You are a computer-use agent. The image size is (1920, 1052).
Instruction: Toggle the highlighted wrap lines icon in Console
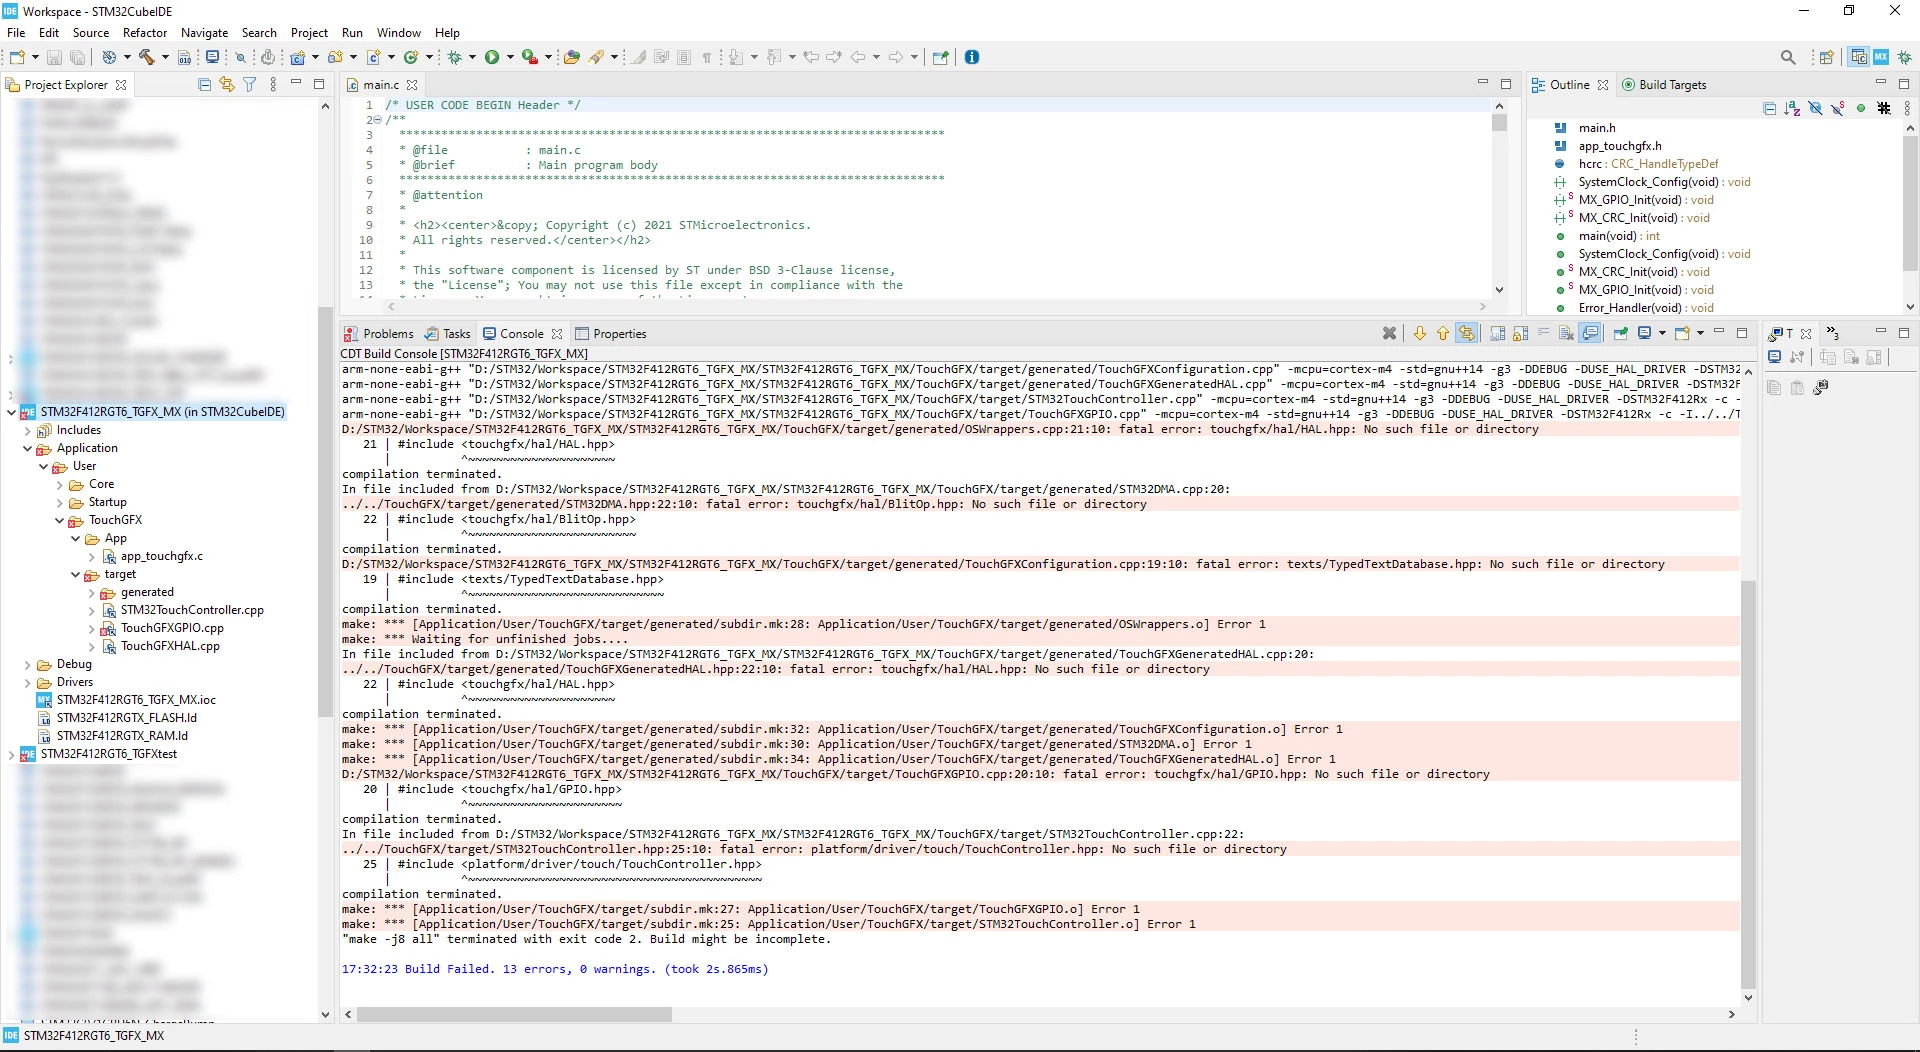coord(1467,333)
